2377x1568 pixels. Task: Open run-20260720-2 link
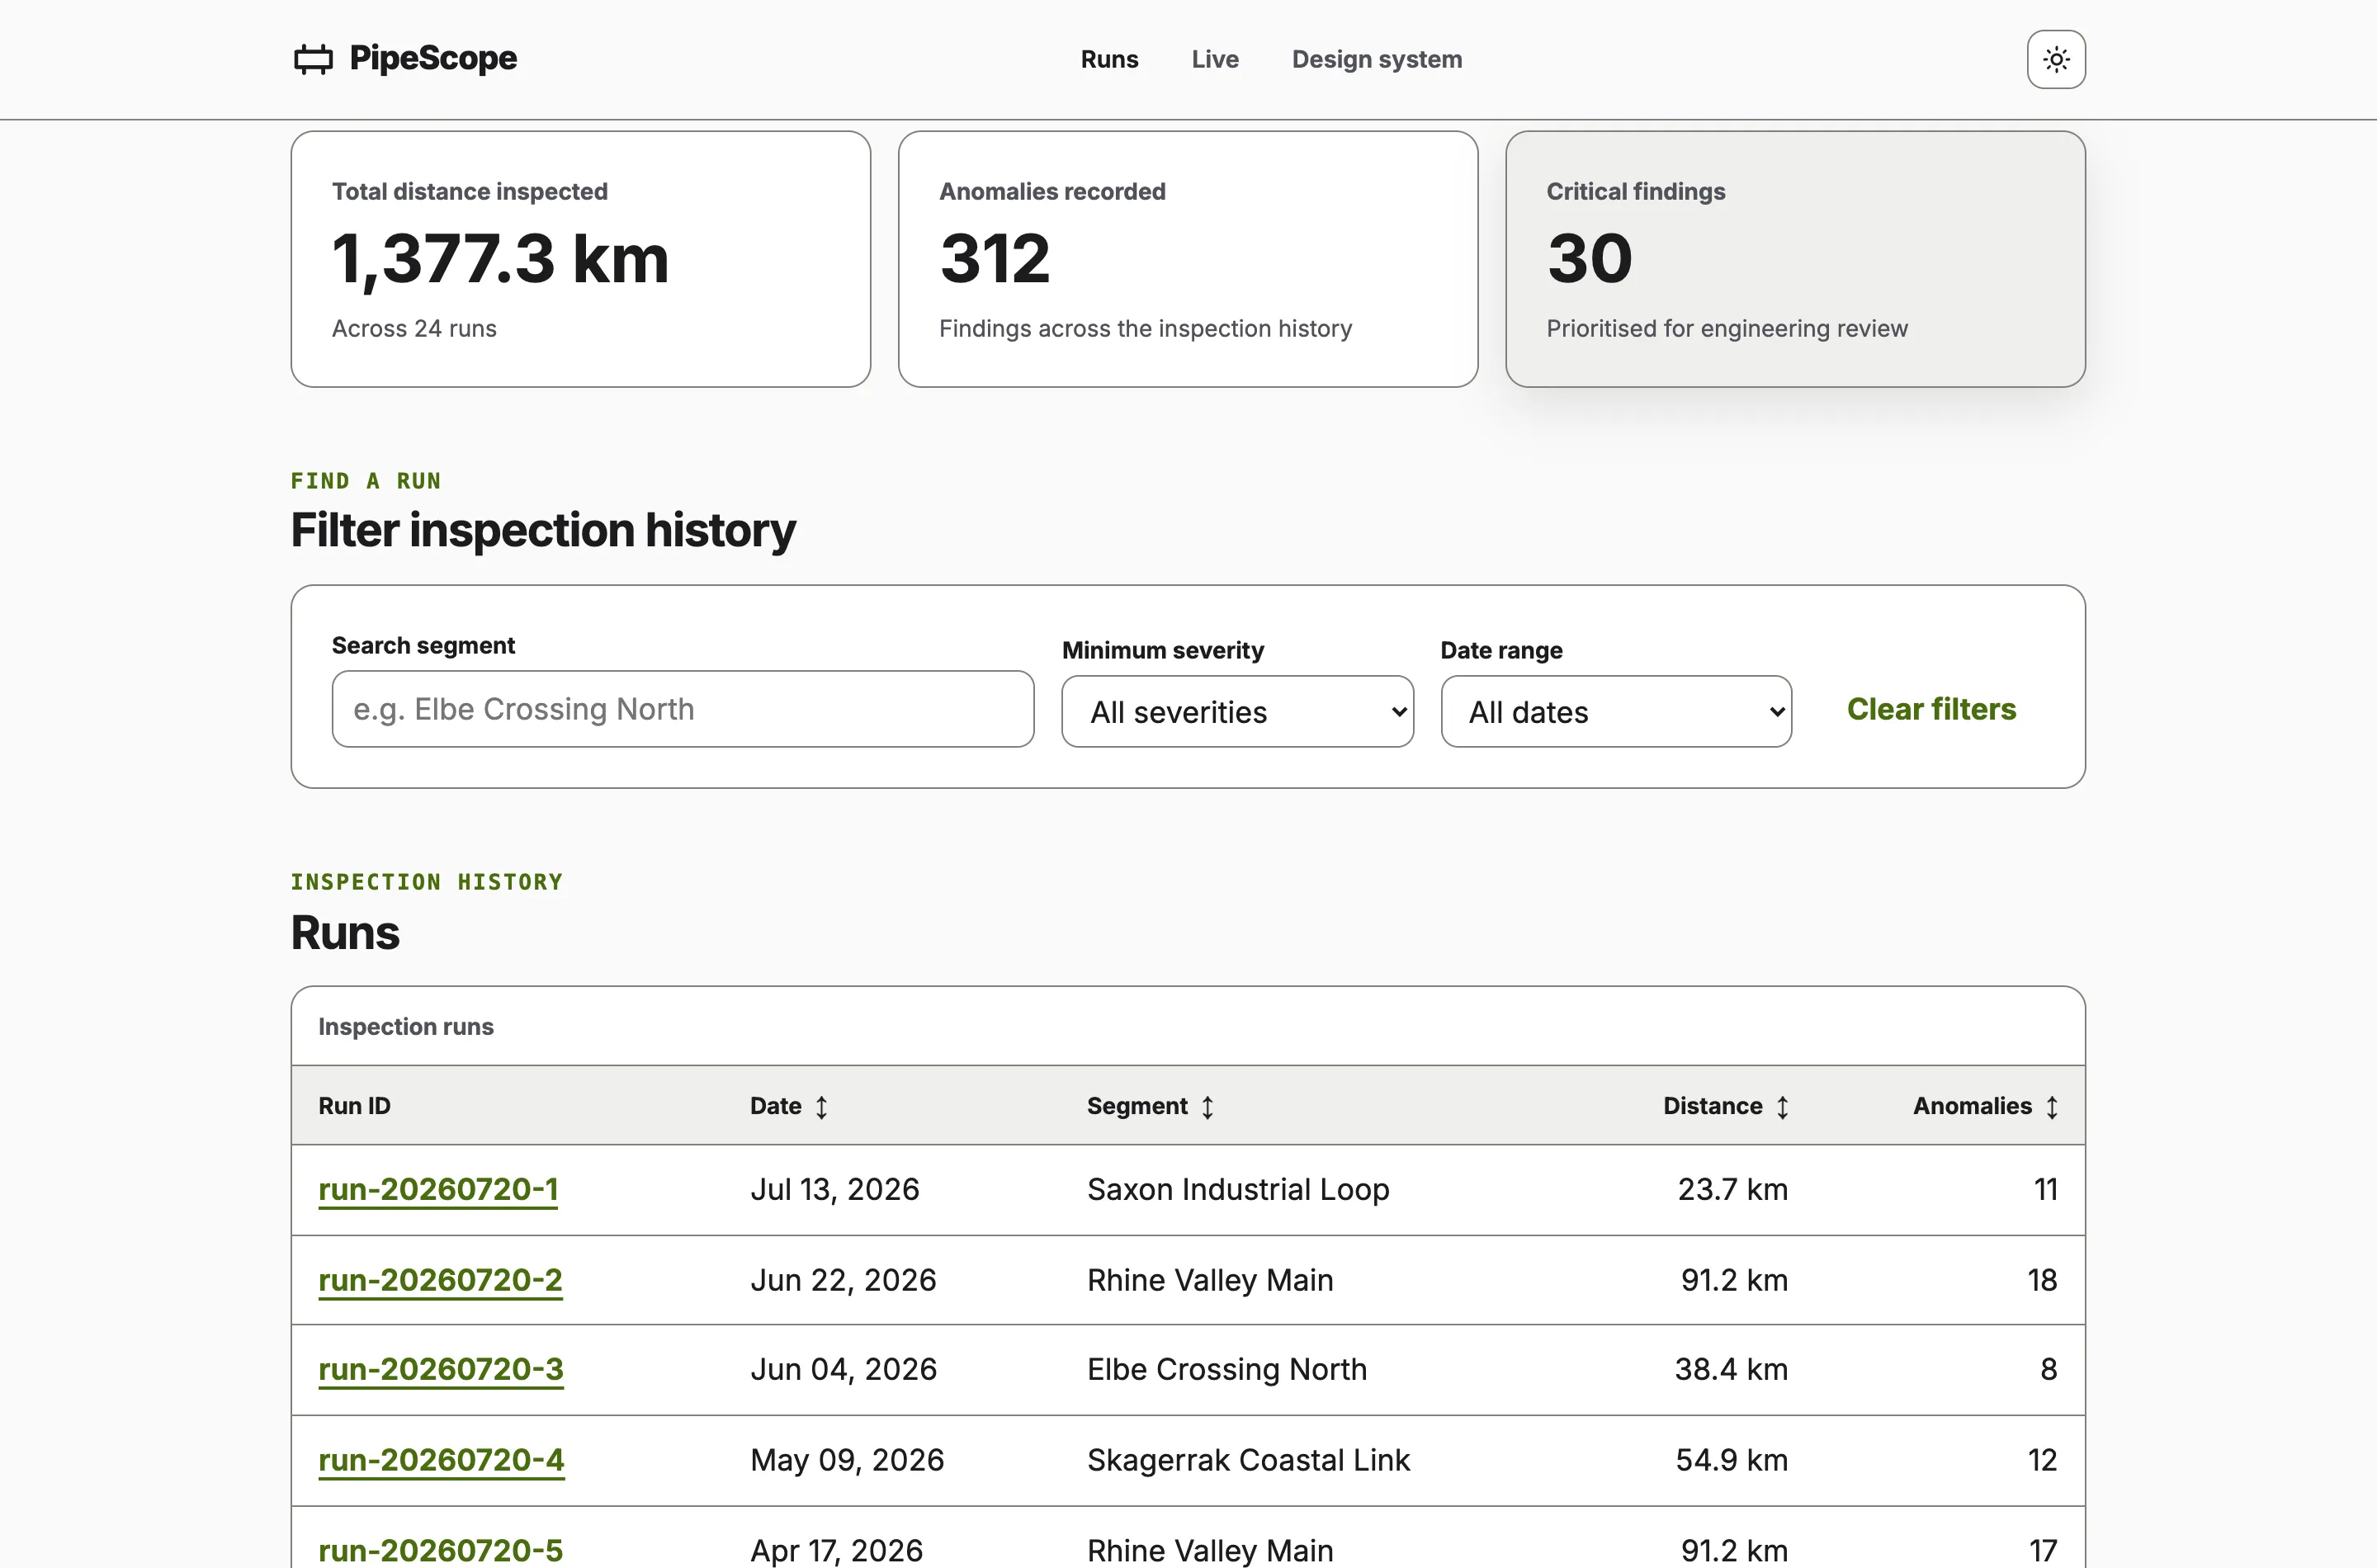pyautogui.click(x=440, y=1280)
